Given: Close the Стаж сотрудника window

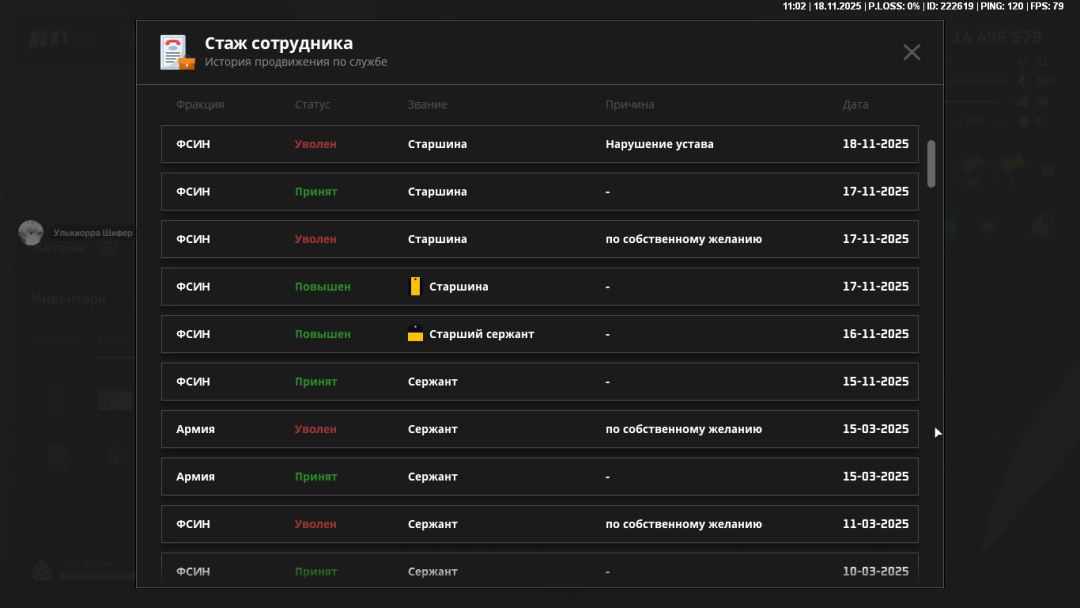Looking at the screenshot, I should pos(911,52).
